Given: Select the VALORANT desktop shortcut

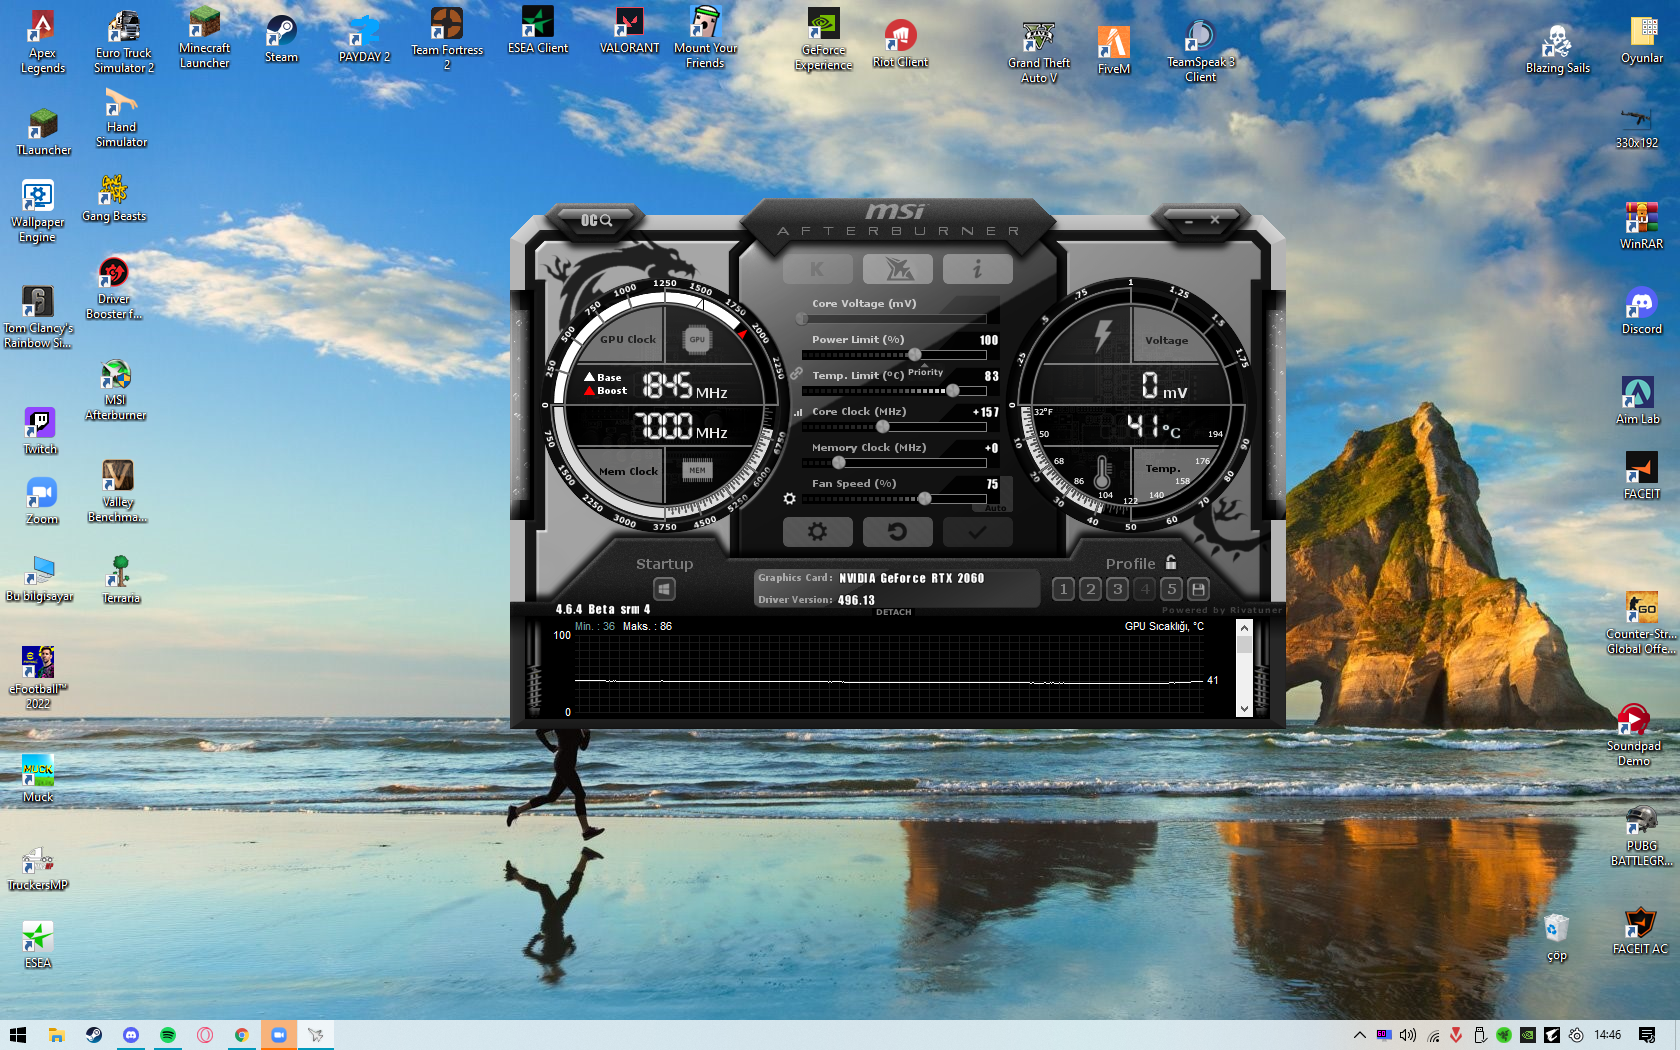Looking at the screenshot, I should point(629,30).
